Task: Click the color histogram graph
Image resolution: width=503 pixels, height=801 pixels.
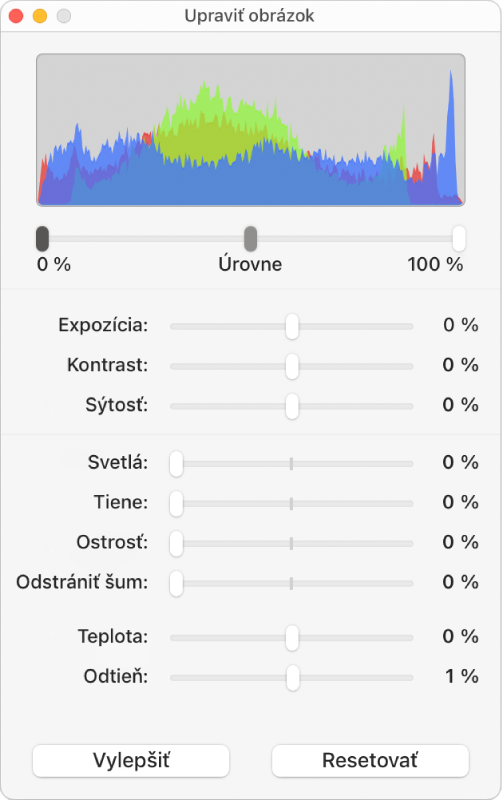Action: point(251,130)
